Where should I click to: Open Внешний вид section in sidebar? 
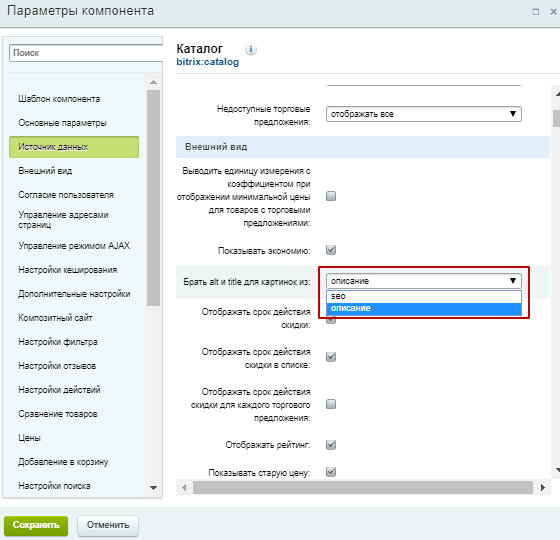45,171
